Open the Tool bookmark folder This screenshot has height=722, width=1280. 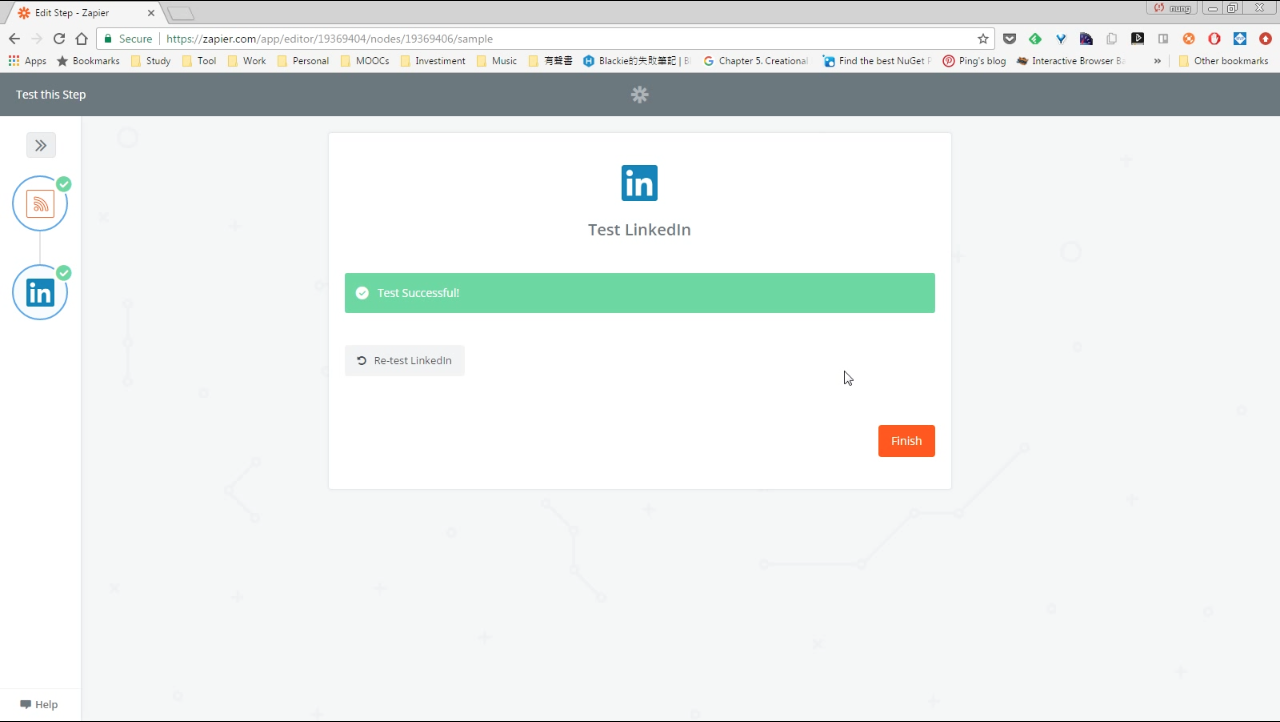199,61
